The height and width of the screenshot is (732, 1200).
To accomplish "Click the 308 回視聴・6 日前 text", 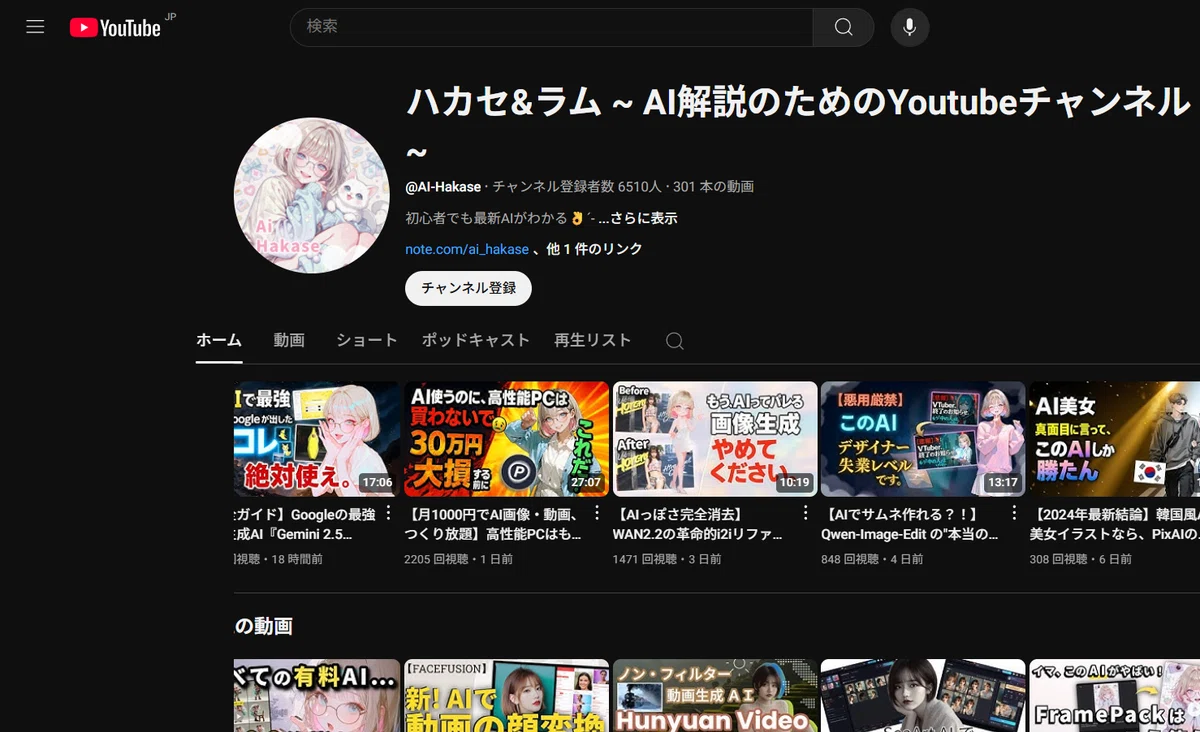I will coord(1081,560).
